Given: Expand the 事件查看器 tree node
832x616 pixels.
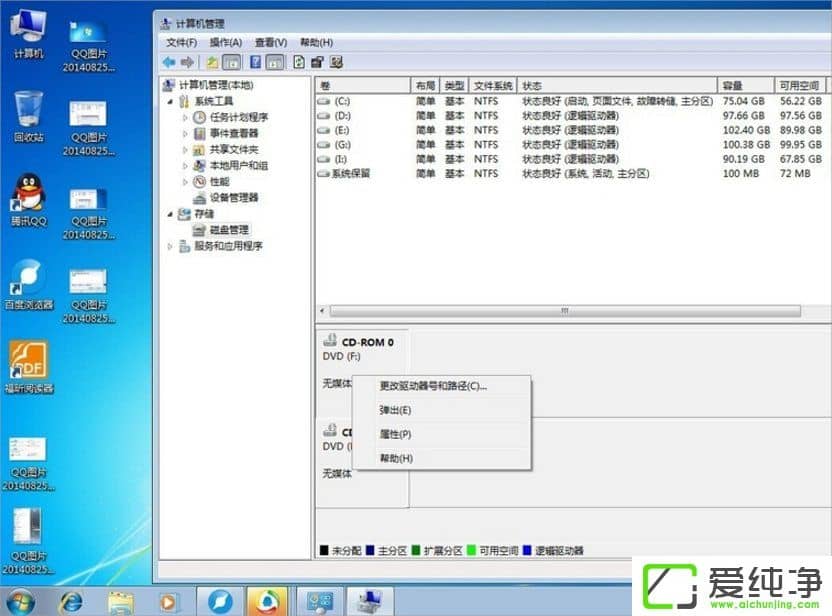Looking at the screenshot, I should [x=184, y=133].
